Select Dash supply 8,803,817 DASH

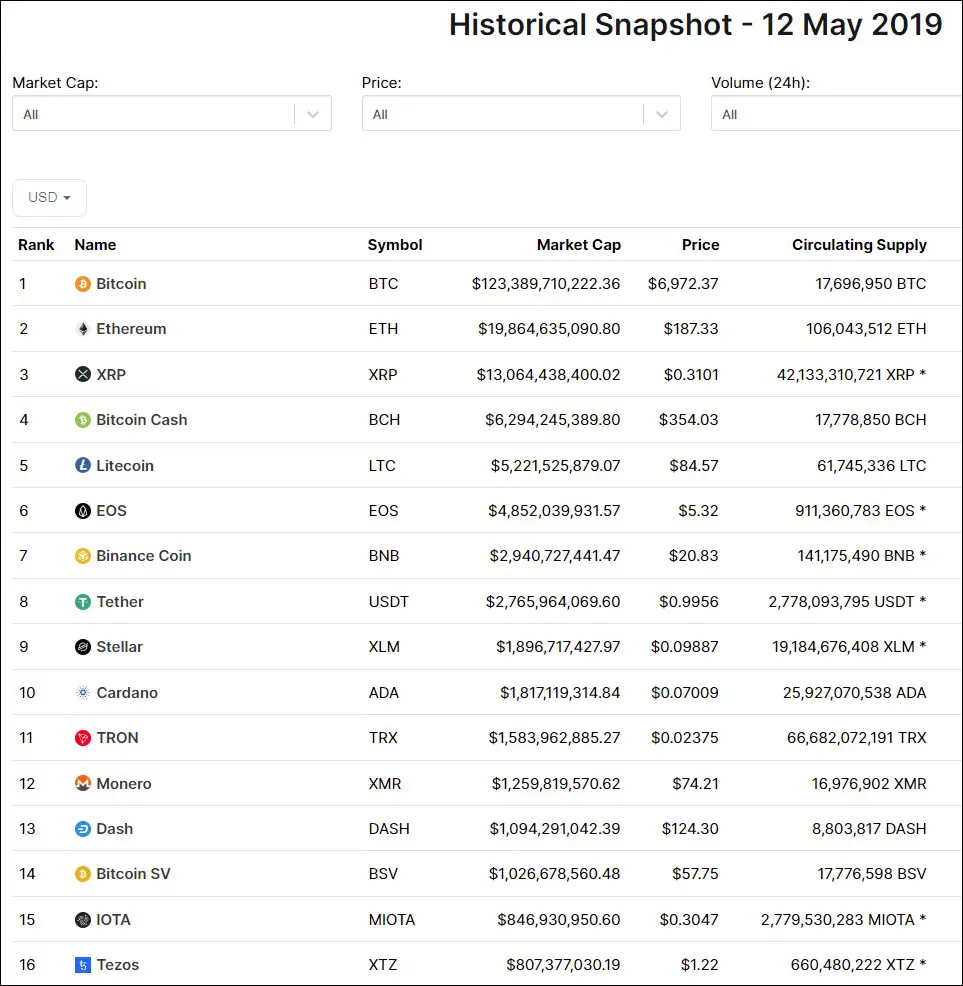(x=869, y=829)
